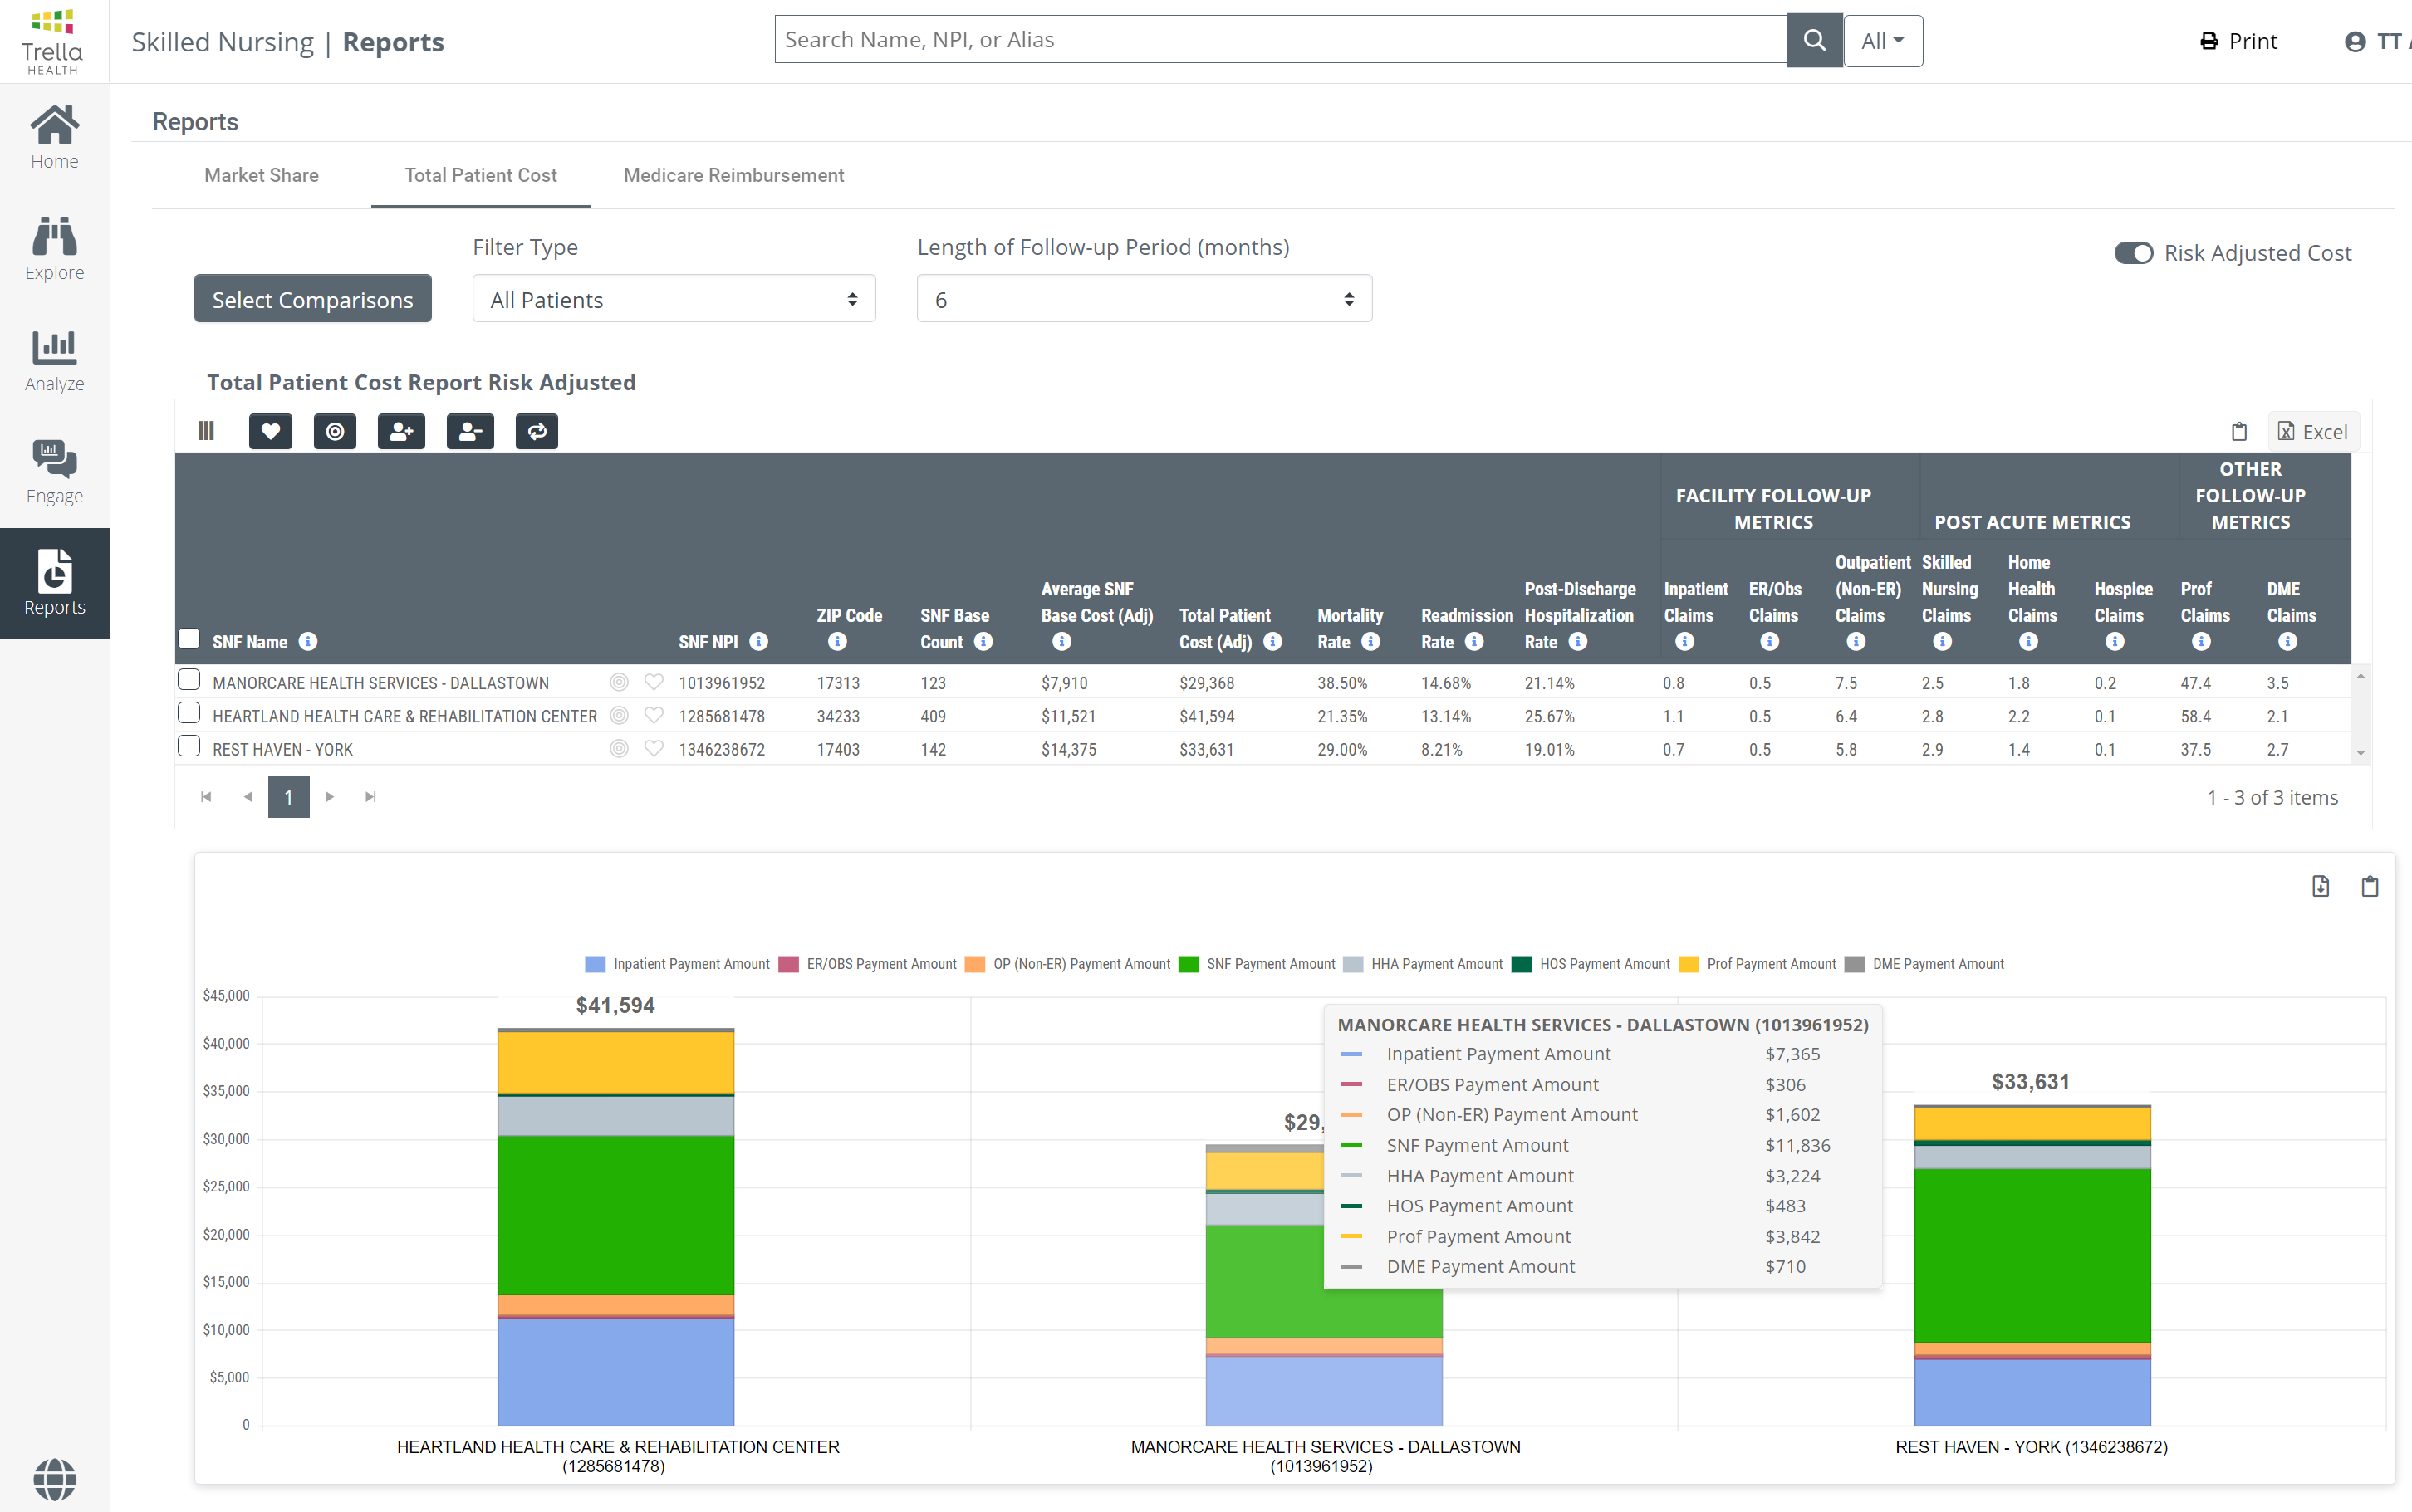Click SNF NPI info icon

pos(759,641)
